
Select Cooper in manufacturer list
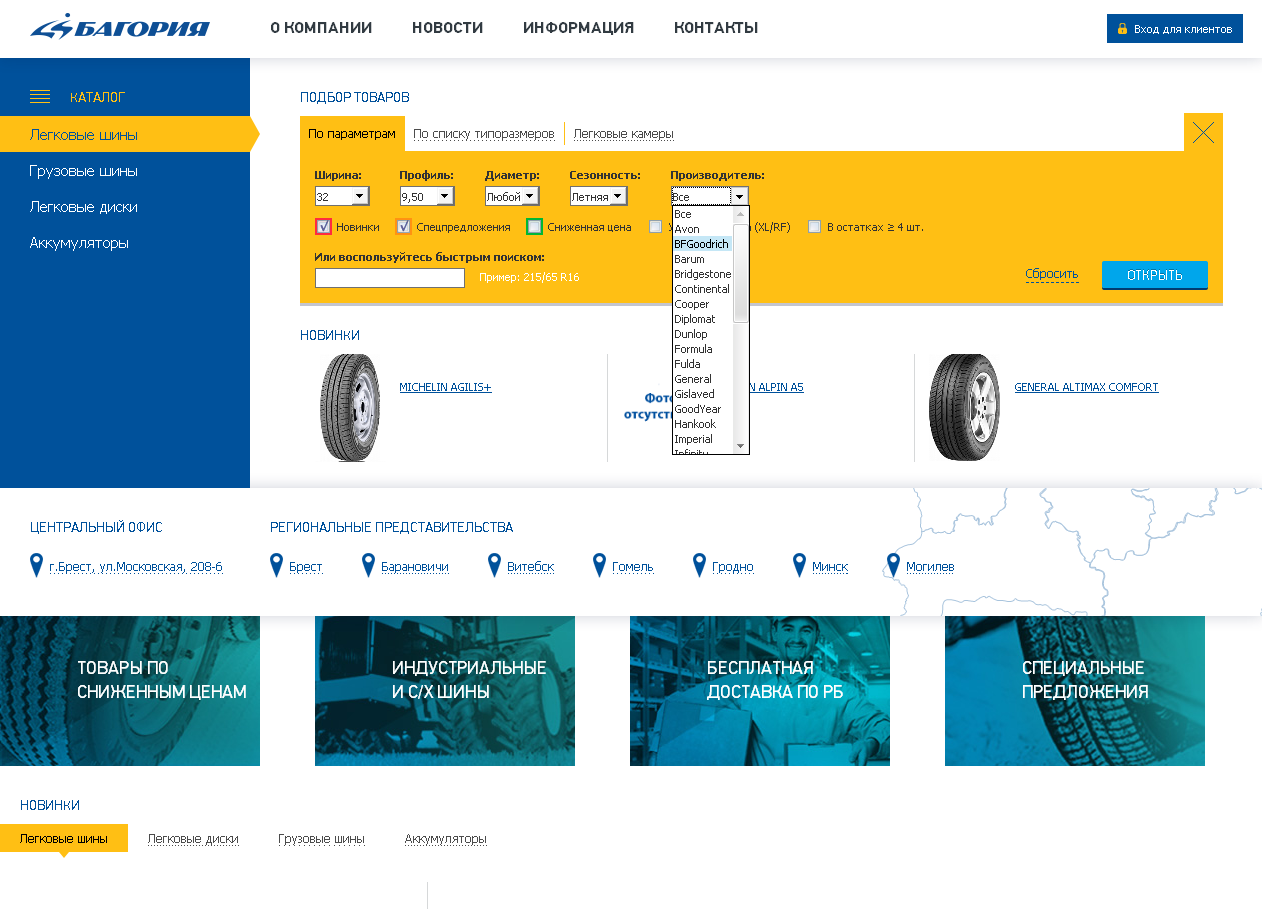pos(702,304)
